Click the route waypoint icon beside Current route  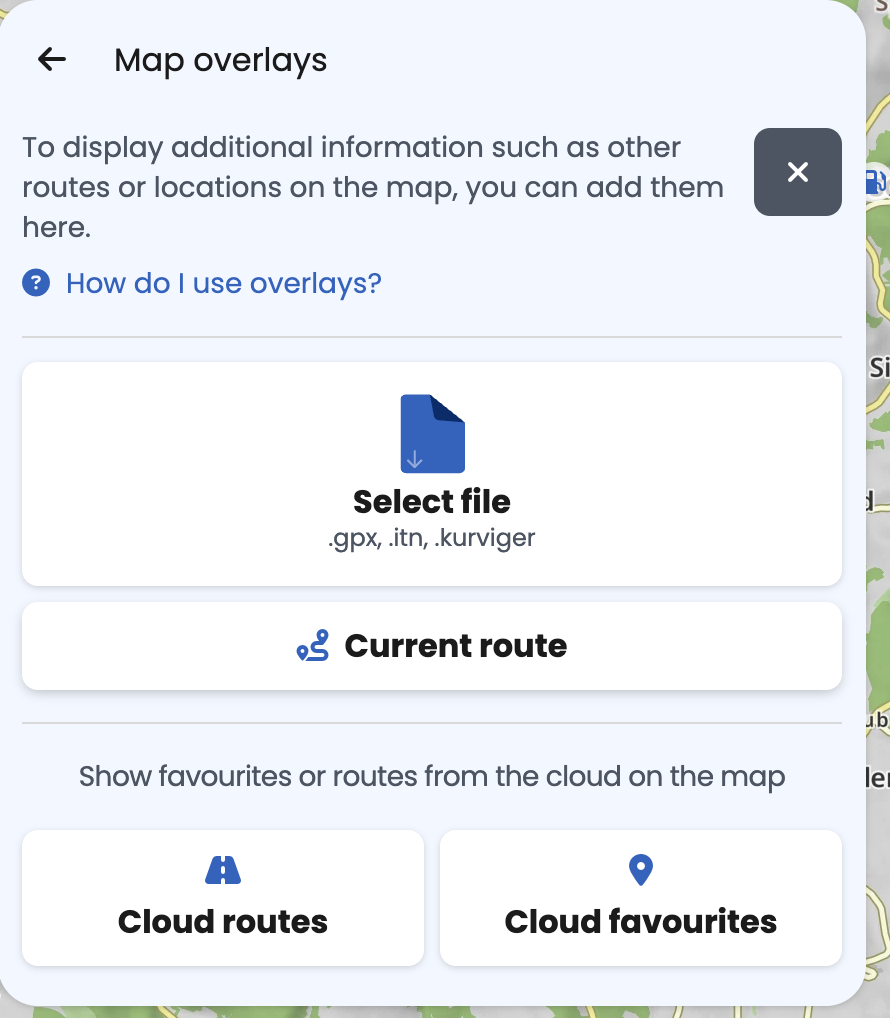[313, 646]
